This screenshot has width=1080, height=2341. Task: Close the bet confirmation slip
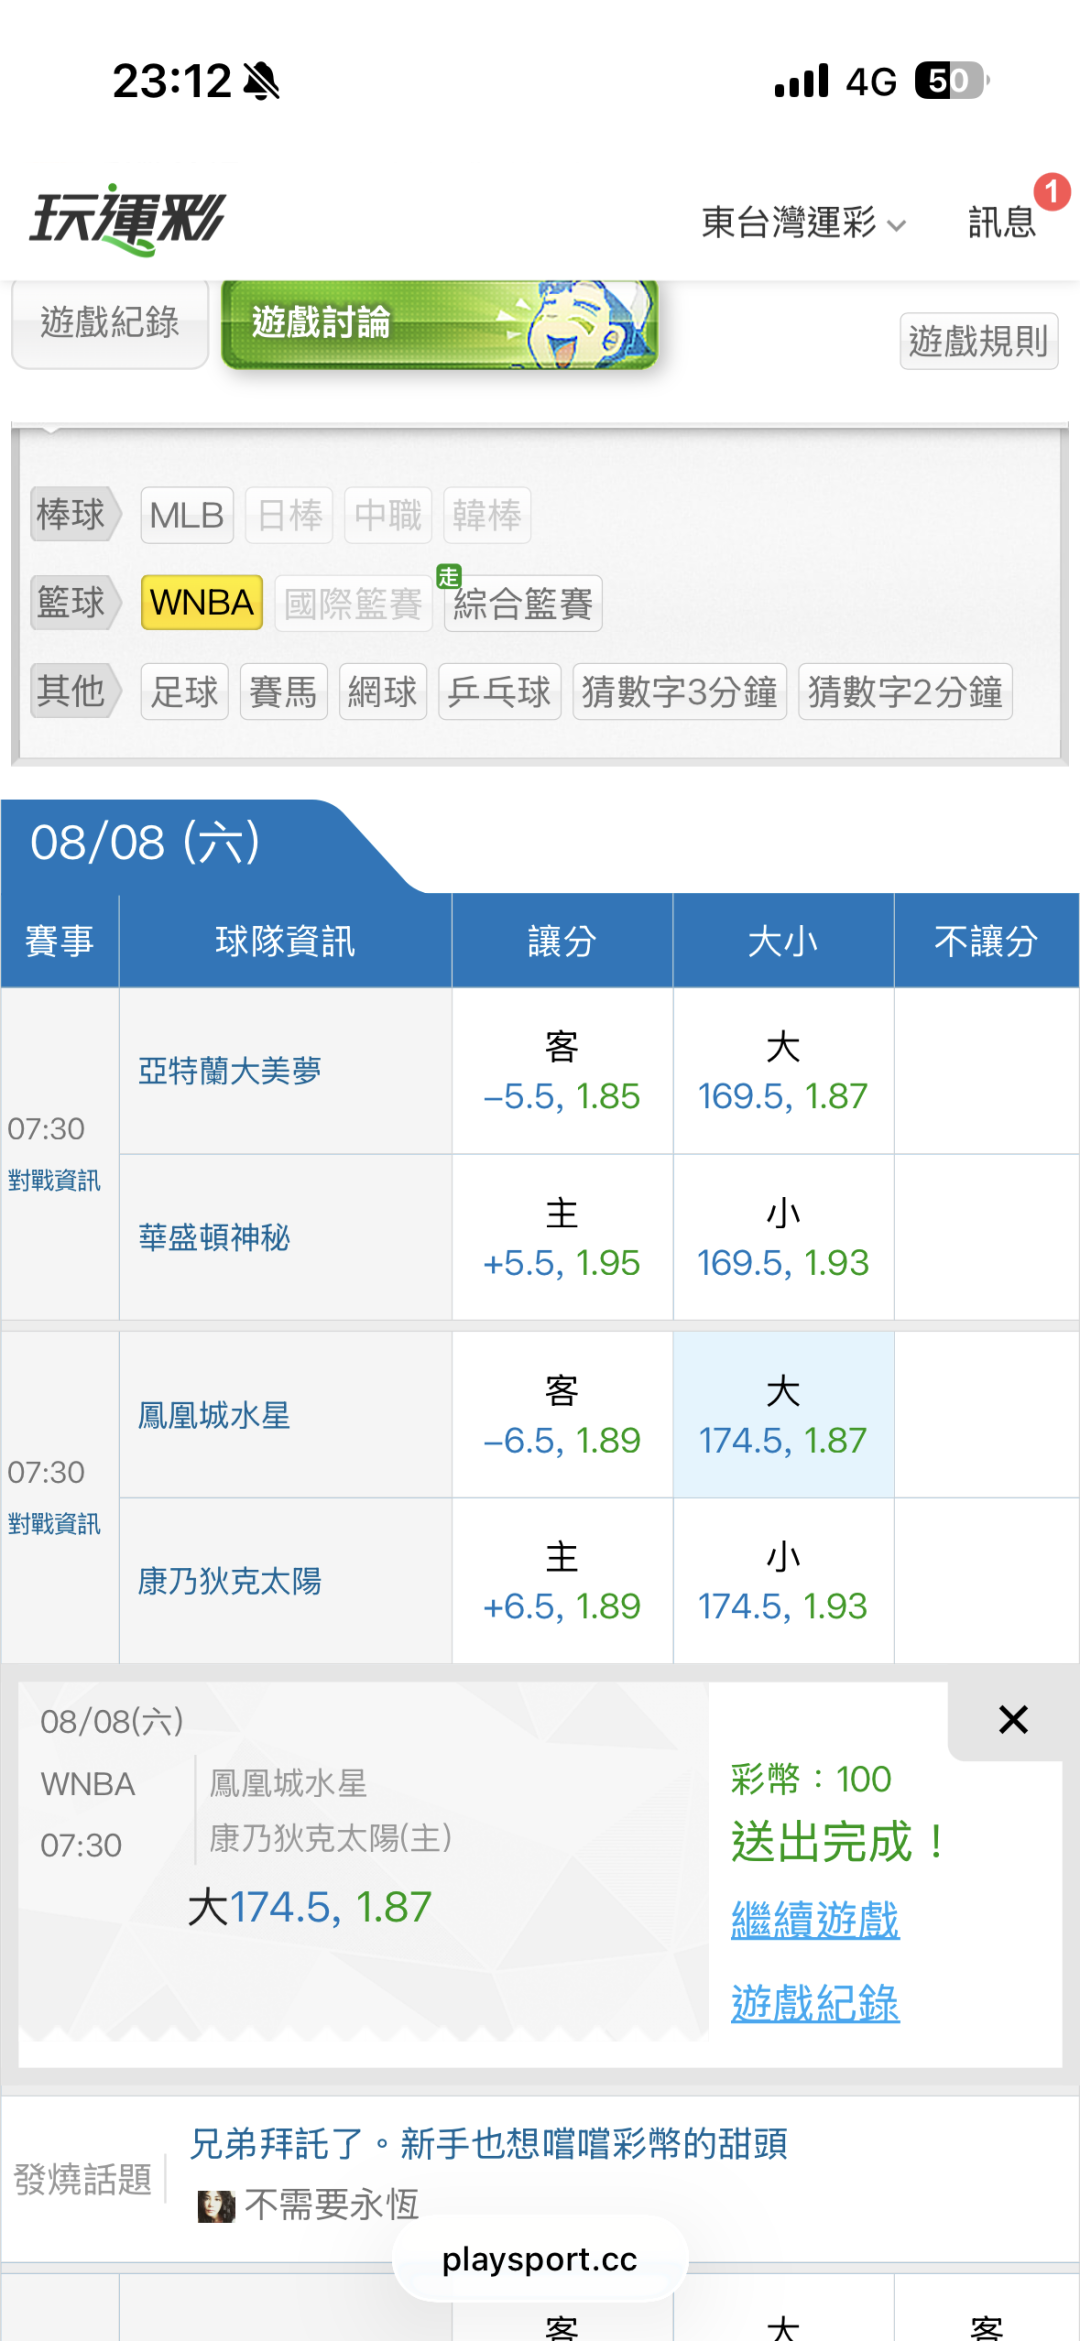pyautogui.click(x=1013, y=1719)
